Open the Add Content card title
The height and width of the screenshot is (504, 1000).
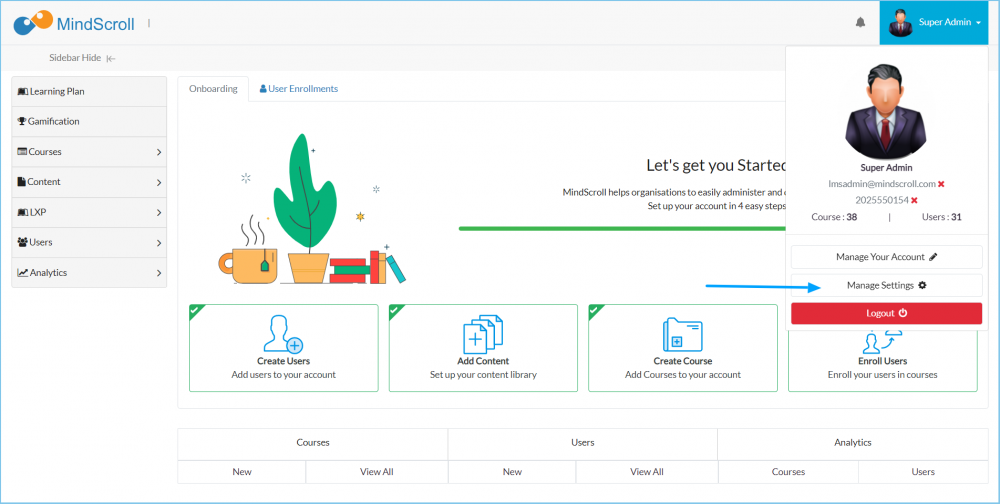(x=483, y=361)
